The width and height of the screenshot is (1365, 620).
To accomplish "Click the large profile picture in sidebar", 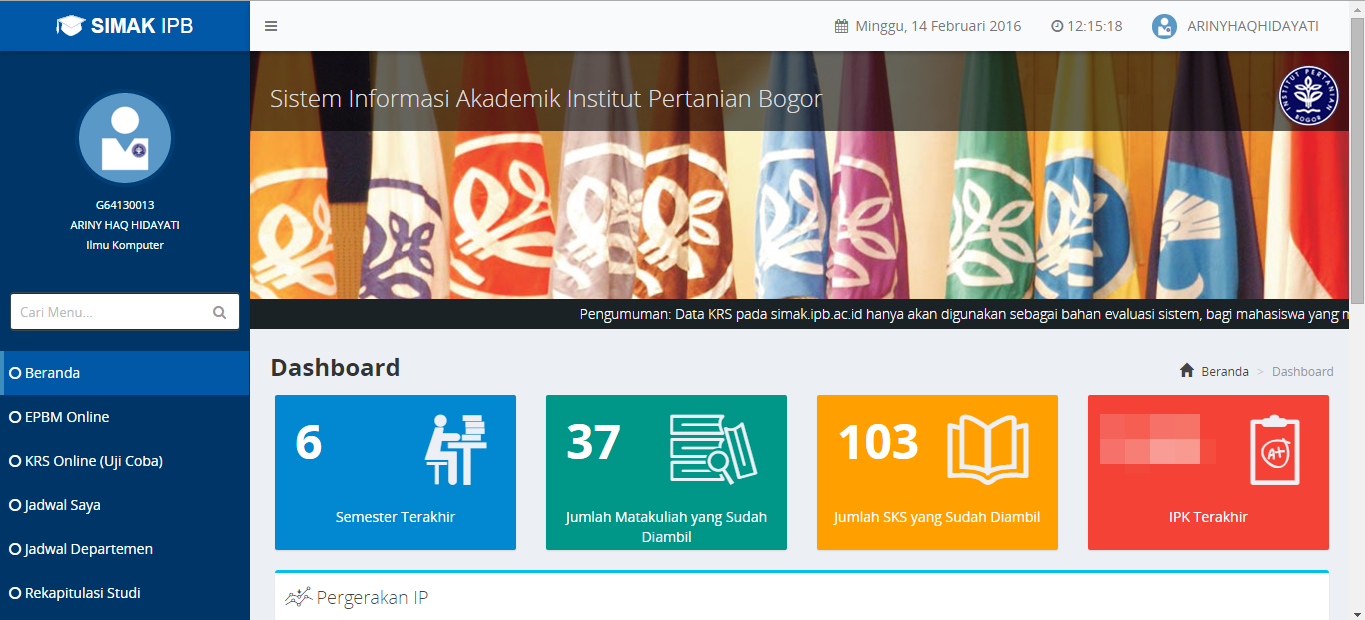I will pos(125,139).
